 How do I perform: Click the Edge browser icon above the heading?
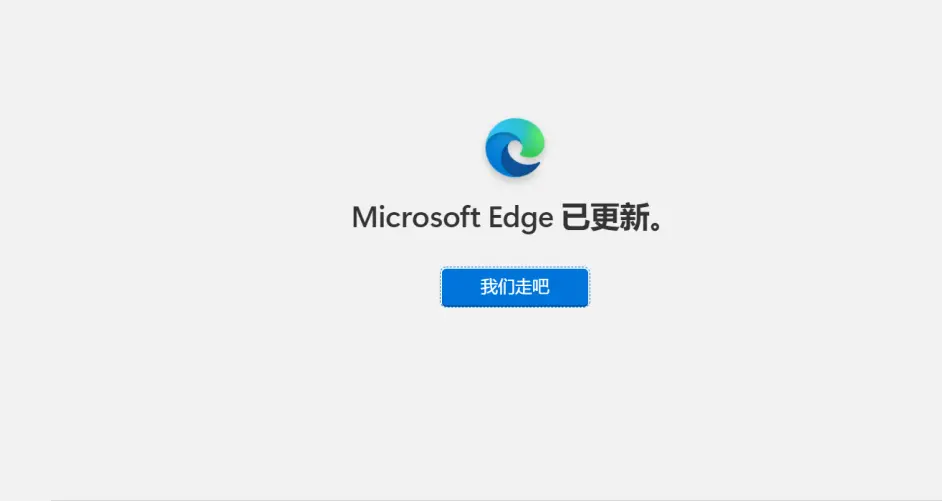coord(515,148)
